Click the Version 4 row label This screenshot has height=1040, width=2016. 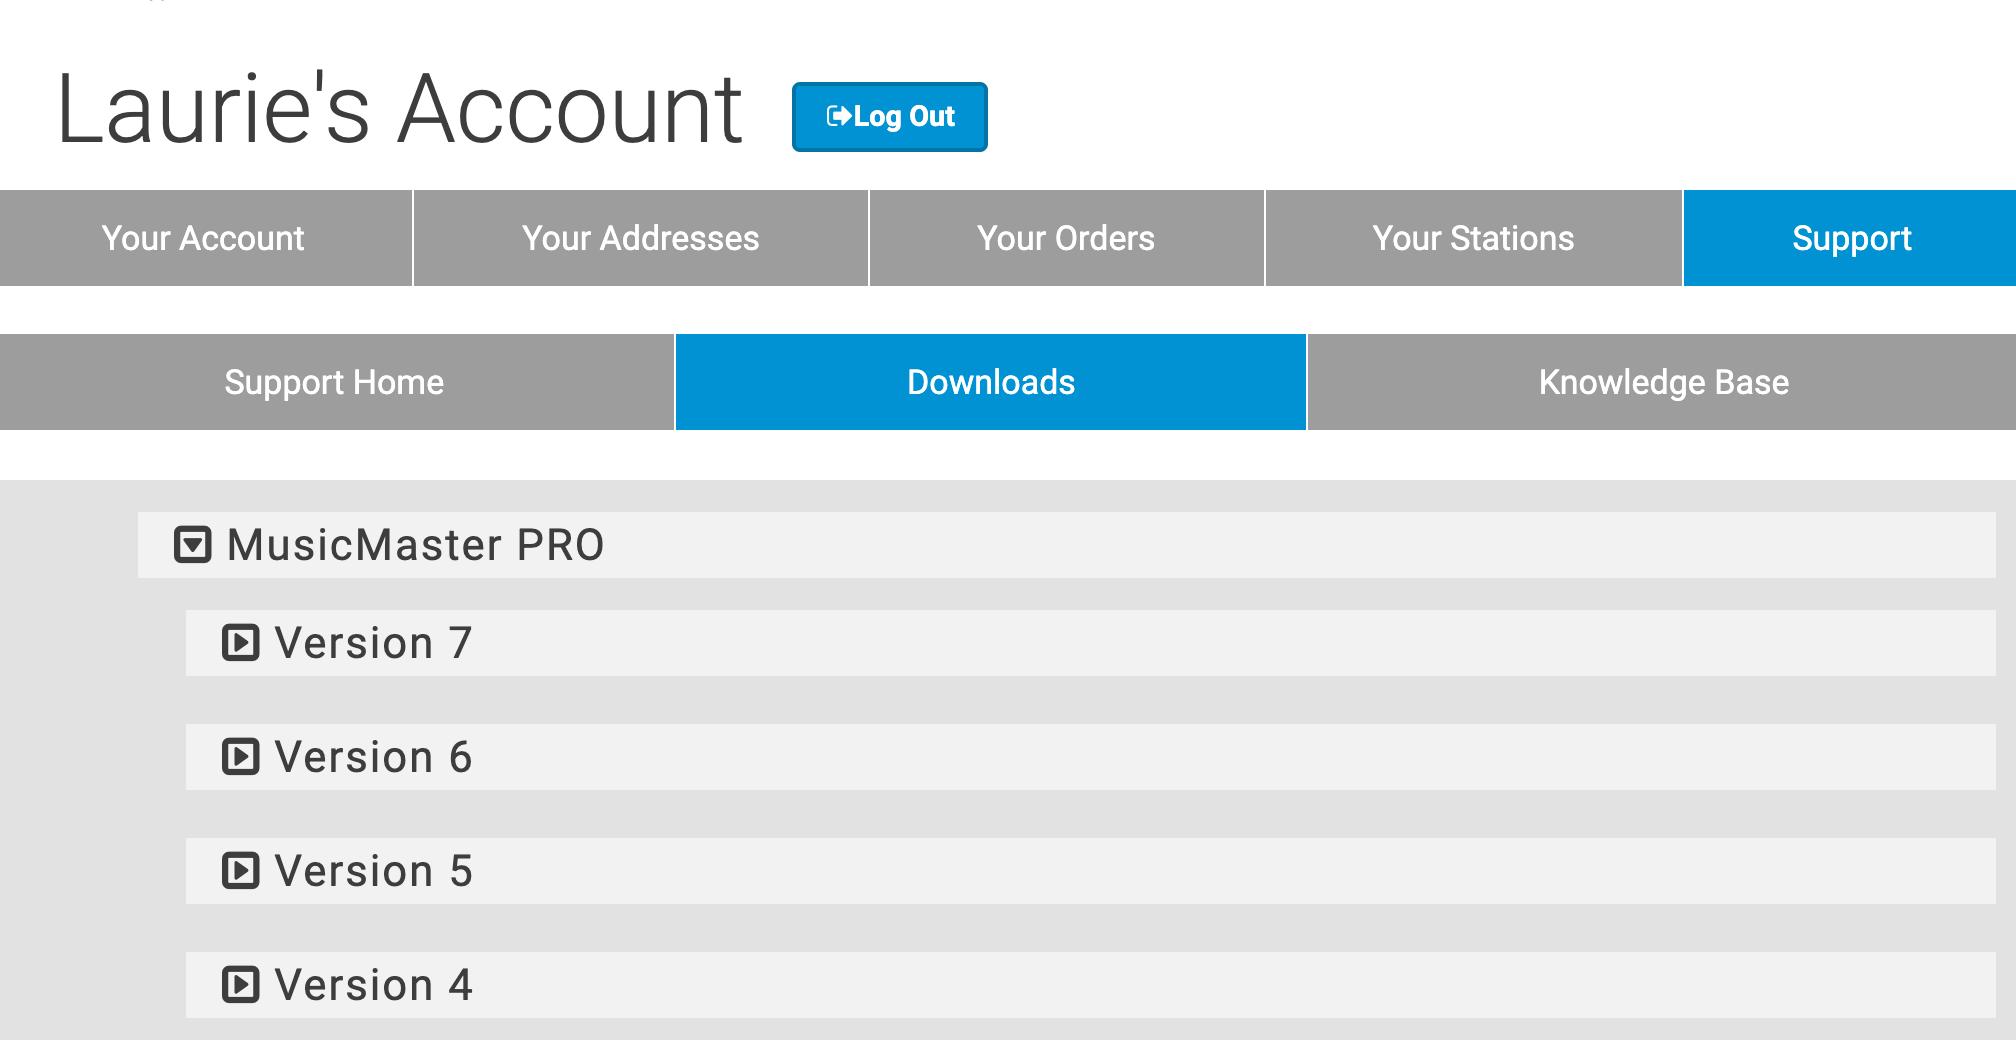373,985
